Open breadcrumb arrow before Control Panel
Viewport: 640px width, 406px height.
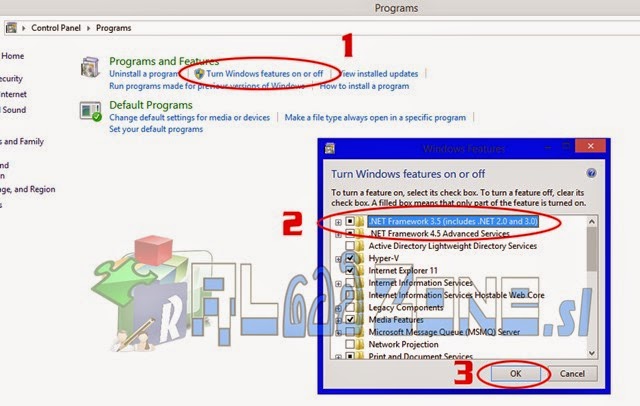(24, 28)
